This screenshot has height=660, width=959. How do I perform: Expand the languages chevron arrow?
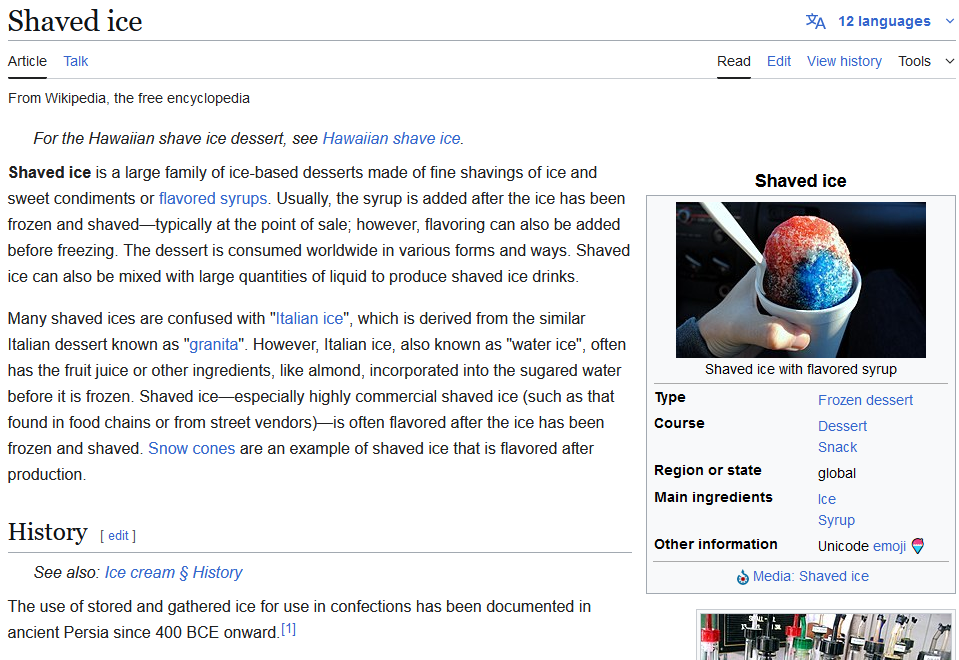(x=949, y=21)
